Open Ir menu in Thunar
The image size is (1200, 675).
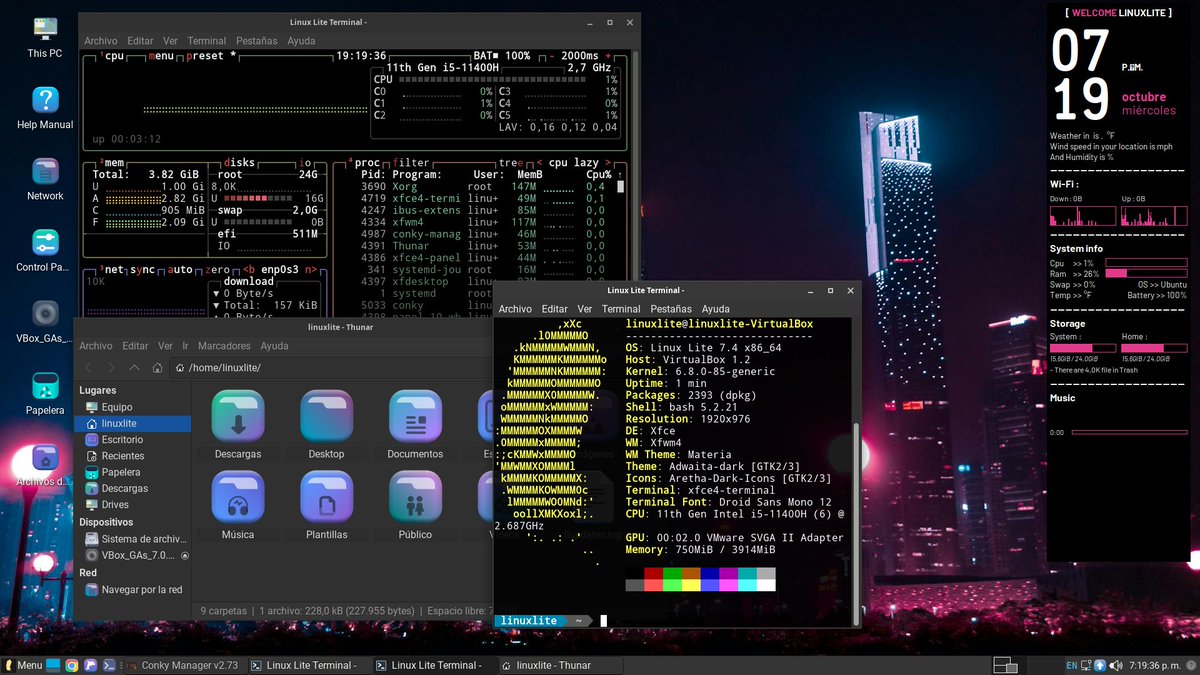point(185,346)
